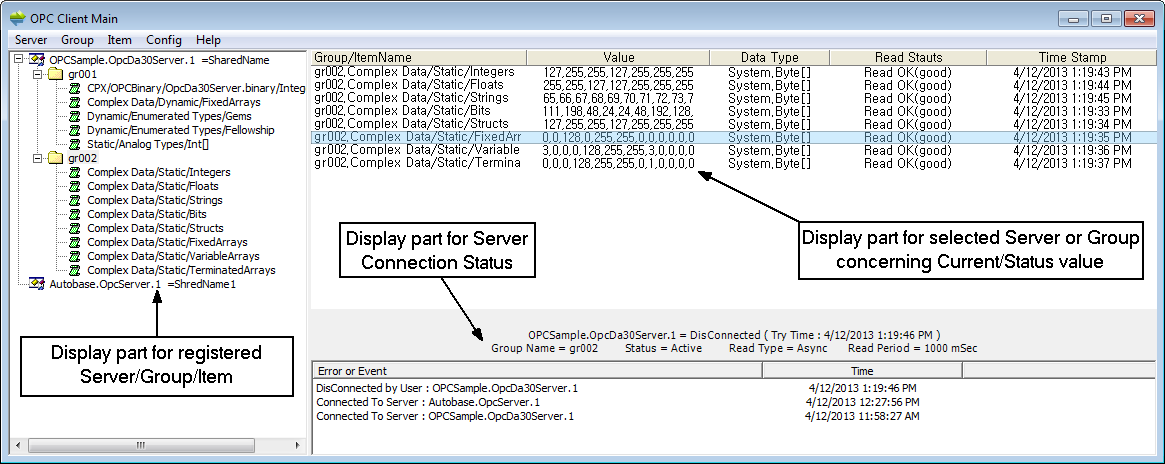Select the gr002 Complex Data/Static/Integers row

[x=415, y=72]
